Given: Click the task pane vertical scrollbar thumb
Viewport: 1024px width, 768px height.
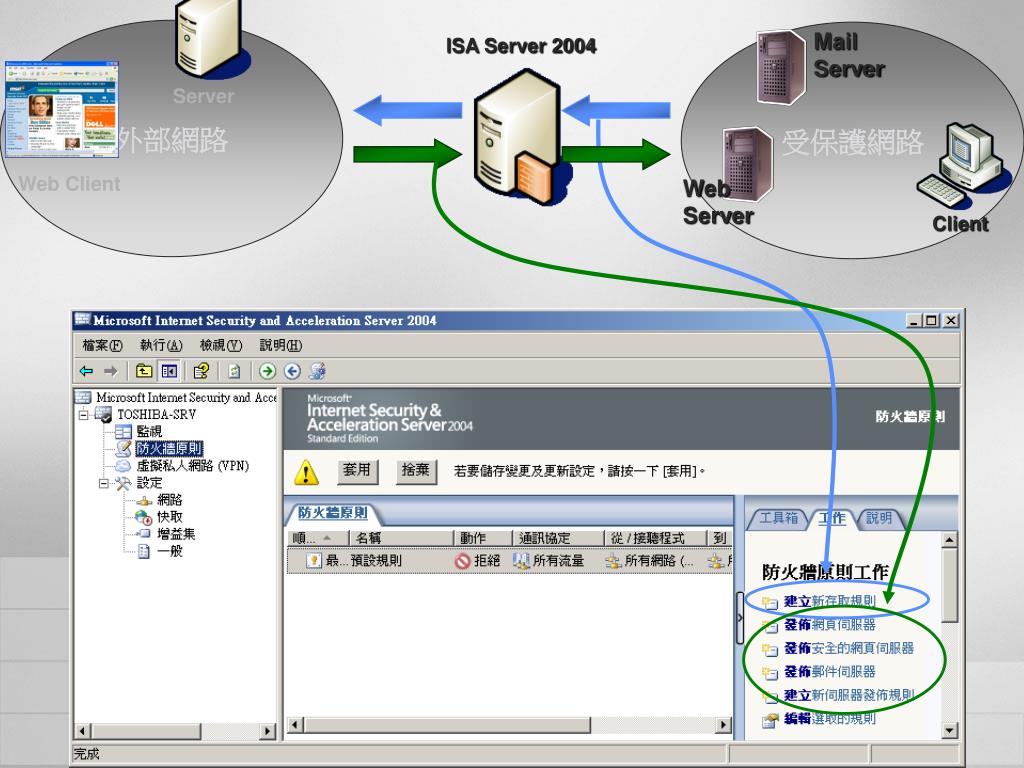Looking at the screenshot, I should 950,584.
